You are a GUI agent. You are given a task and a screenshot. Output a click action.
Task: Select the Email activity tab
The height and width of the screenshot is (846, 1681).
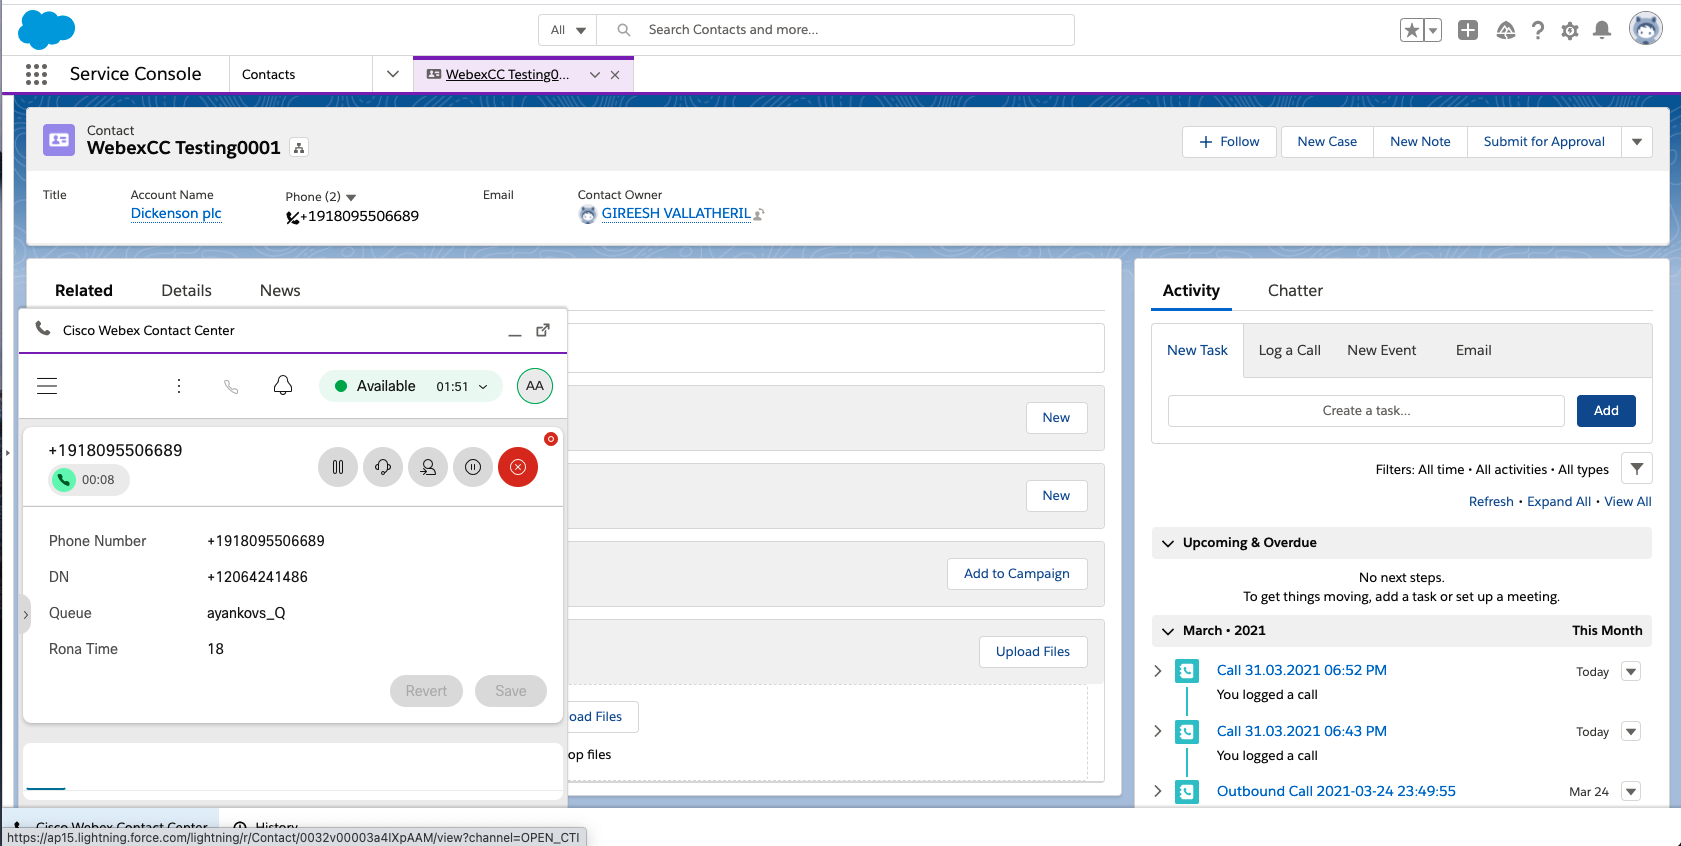[1473, 351]
